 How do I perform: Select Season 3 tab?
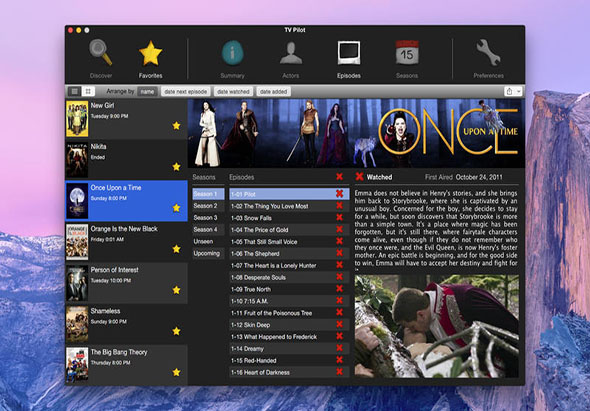[x=208, y=218]
